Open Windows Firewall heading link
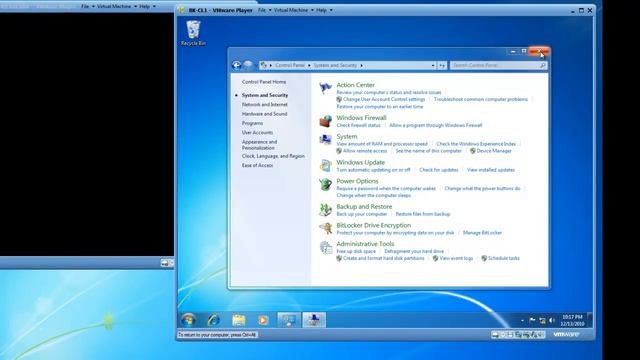 [361, 118]
